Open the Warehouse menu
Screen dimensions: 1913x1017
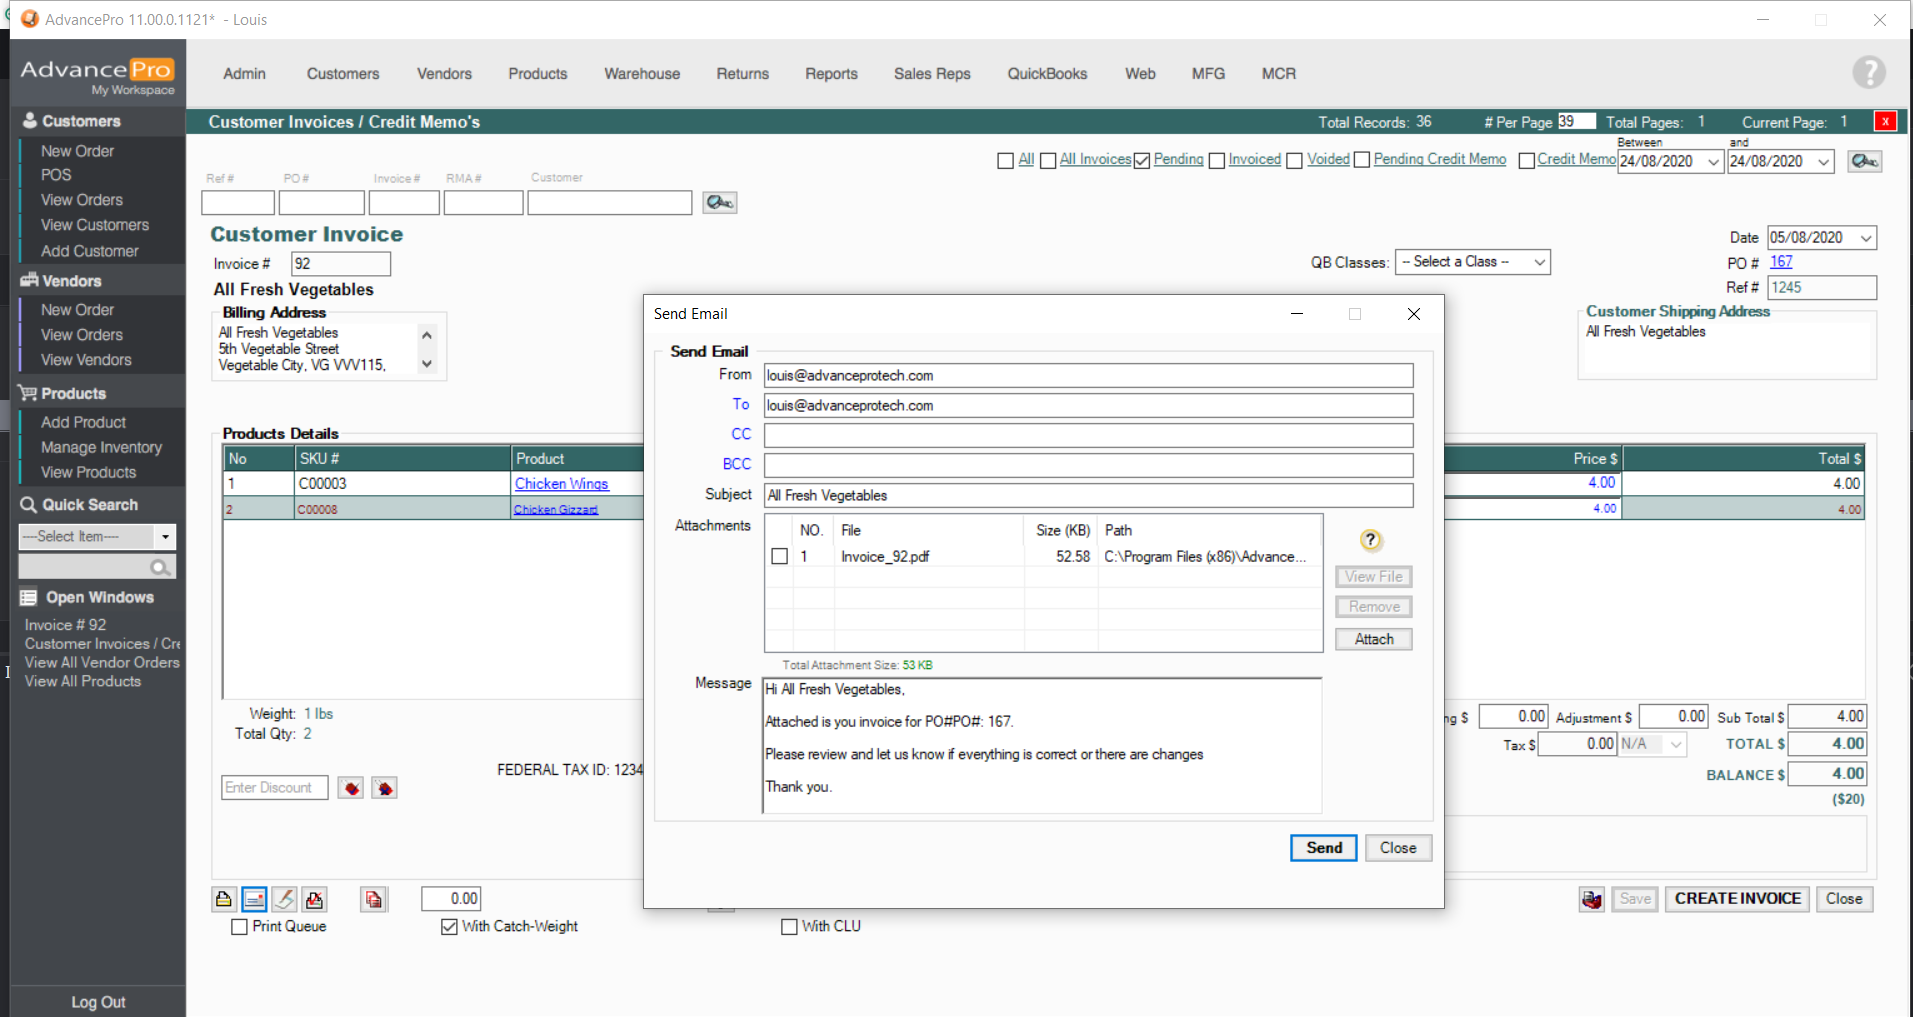click(x=641, y=74)
